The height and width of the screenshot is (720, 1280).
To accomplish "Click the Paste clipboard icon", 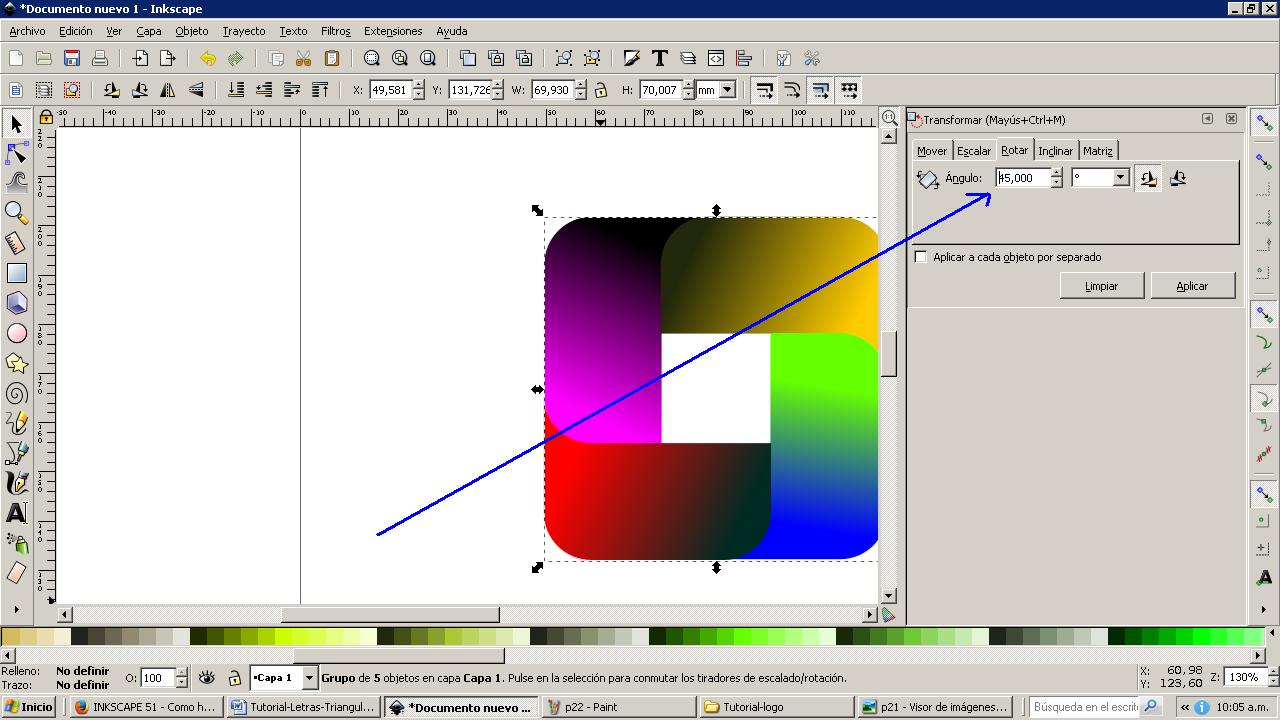I will pyautogui.click(x=332, y=58).
